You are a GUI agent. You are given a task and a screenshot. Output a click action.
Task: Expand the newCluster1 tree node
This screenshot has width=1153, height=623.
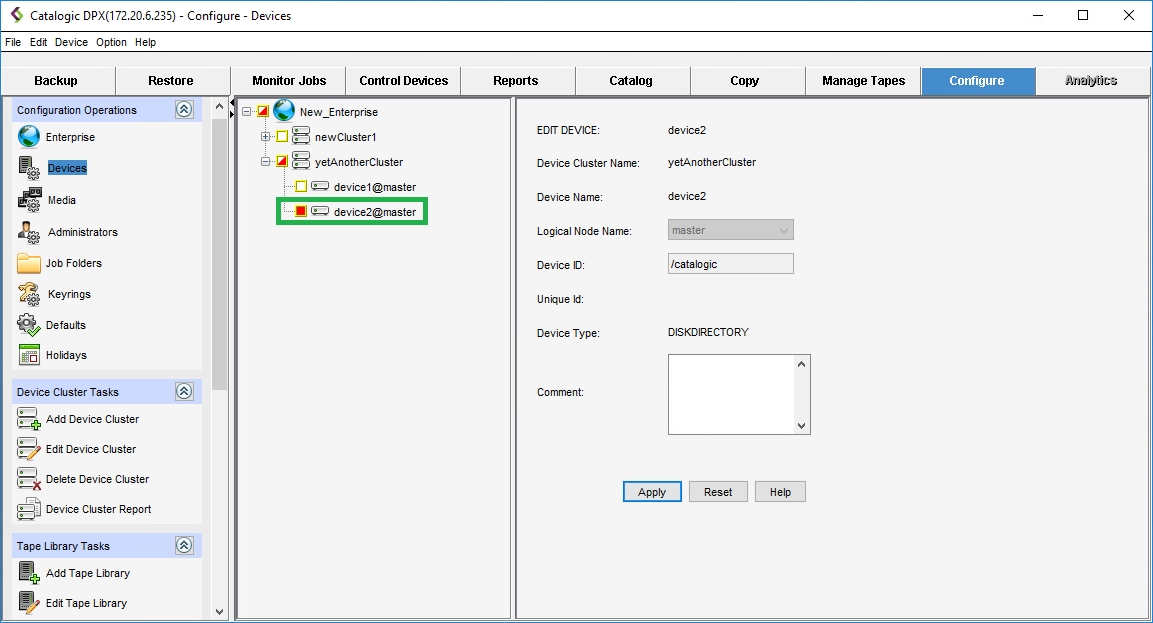265,137
